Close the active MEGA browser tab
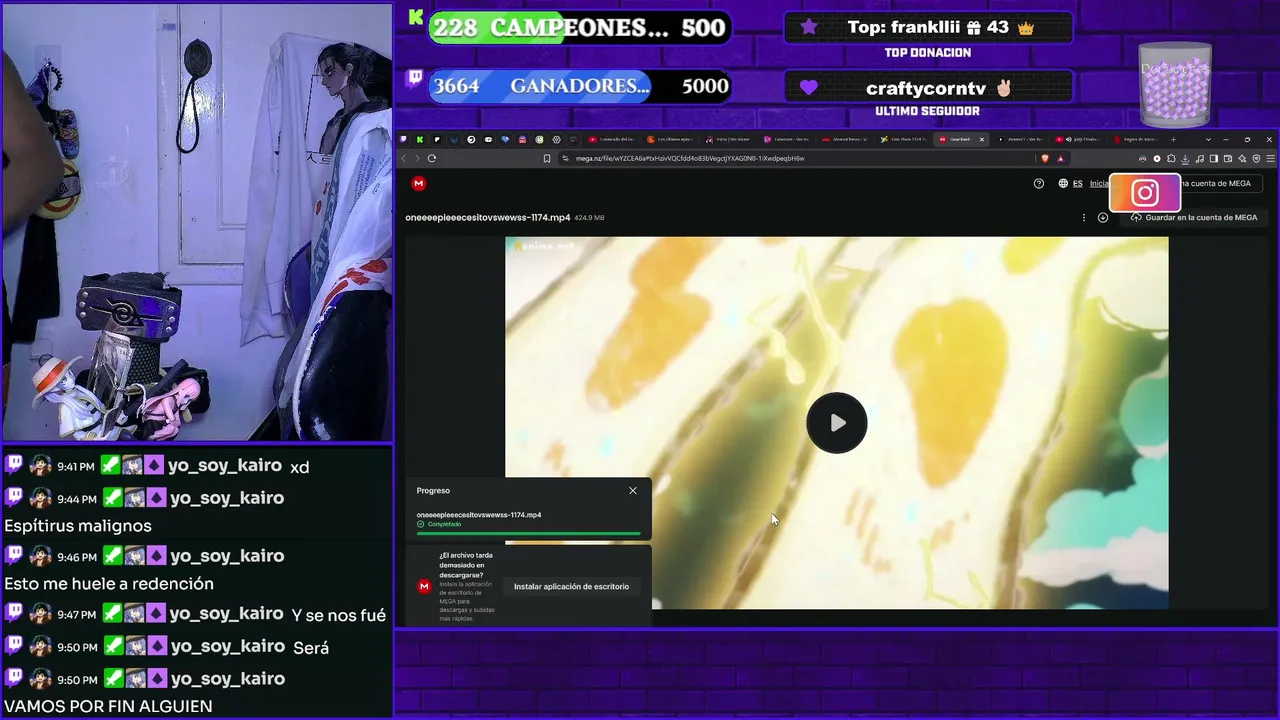Image resolution: width=1280 pixels, height=720 pixels. pyautogui.click(x=982, y=139)
